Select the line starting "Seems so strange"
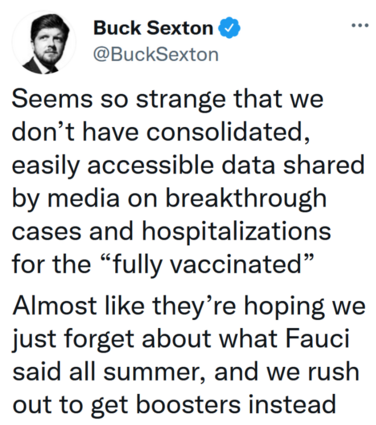 (167, 99)
